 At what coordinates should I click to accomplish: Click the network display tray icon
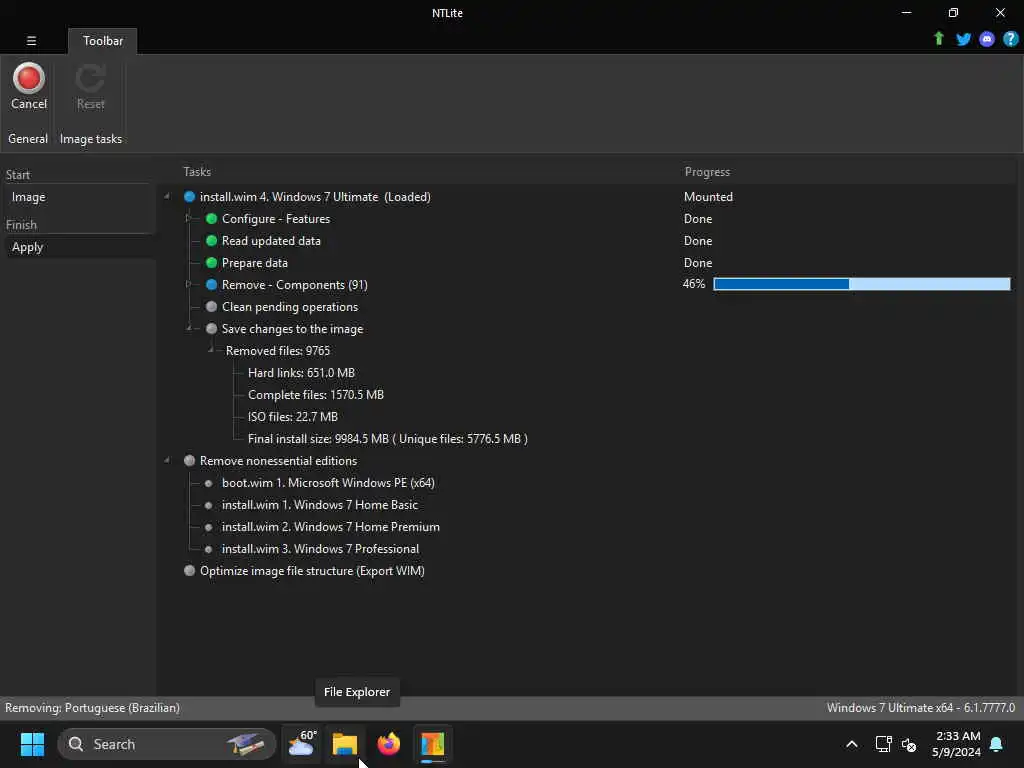pos(883,744)
